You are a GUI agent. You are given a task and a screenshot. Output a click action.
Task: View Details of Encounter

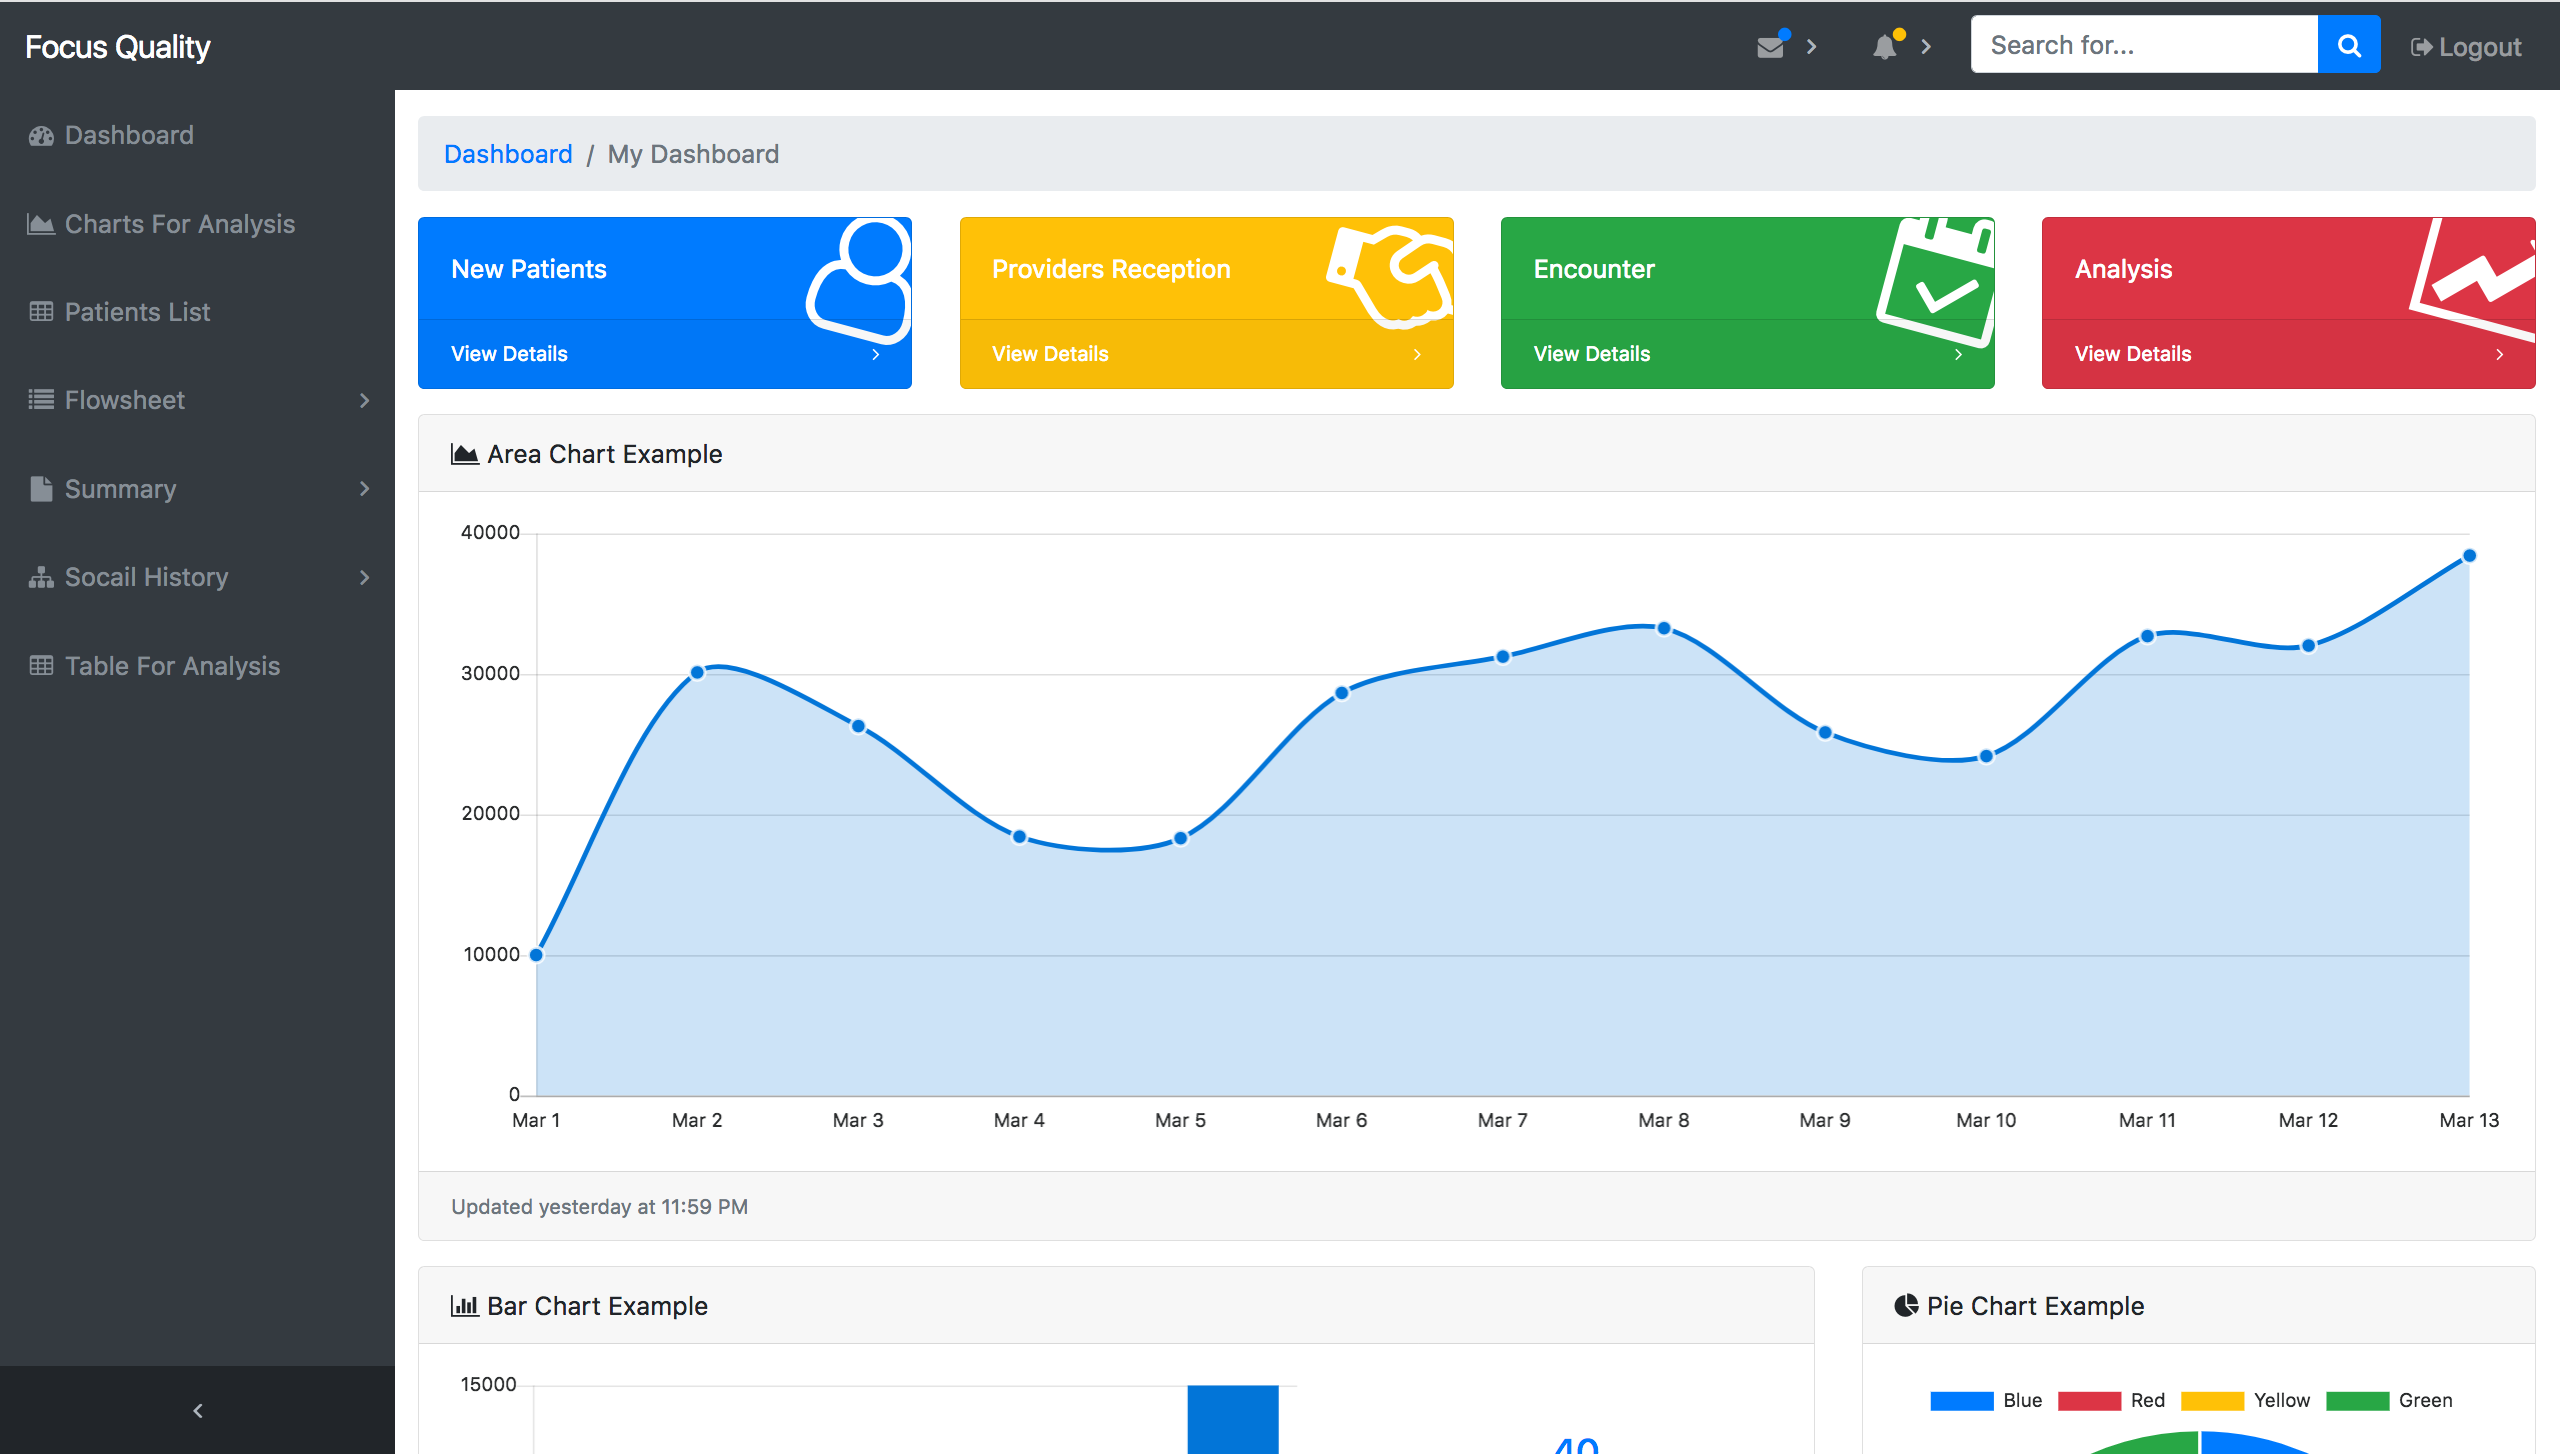pos(1592,354)
